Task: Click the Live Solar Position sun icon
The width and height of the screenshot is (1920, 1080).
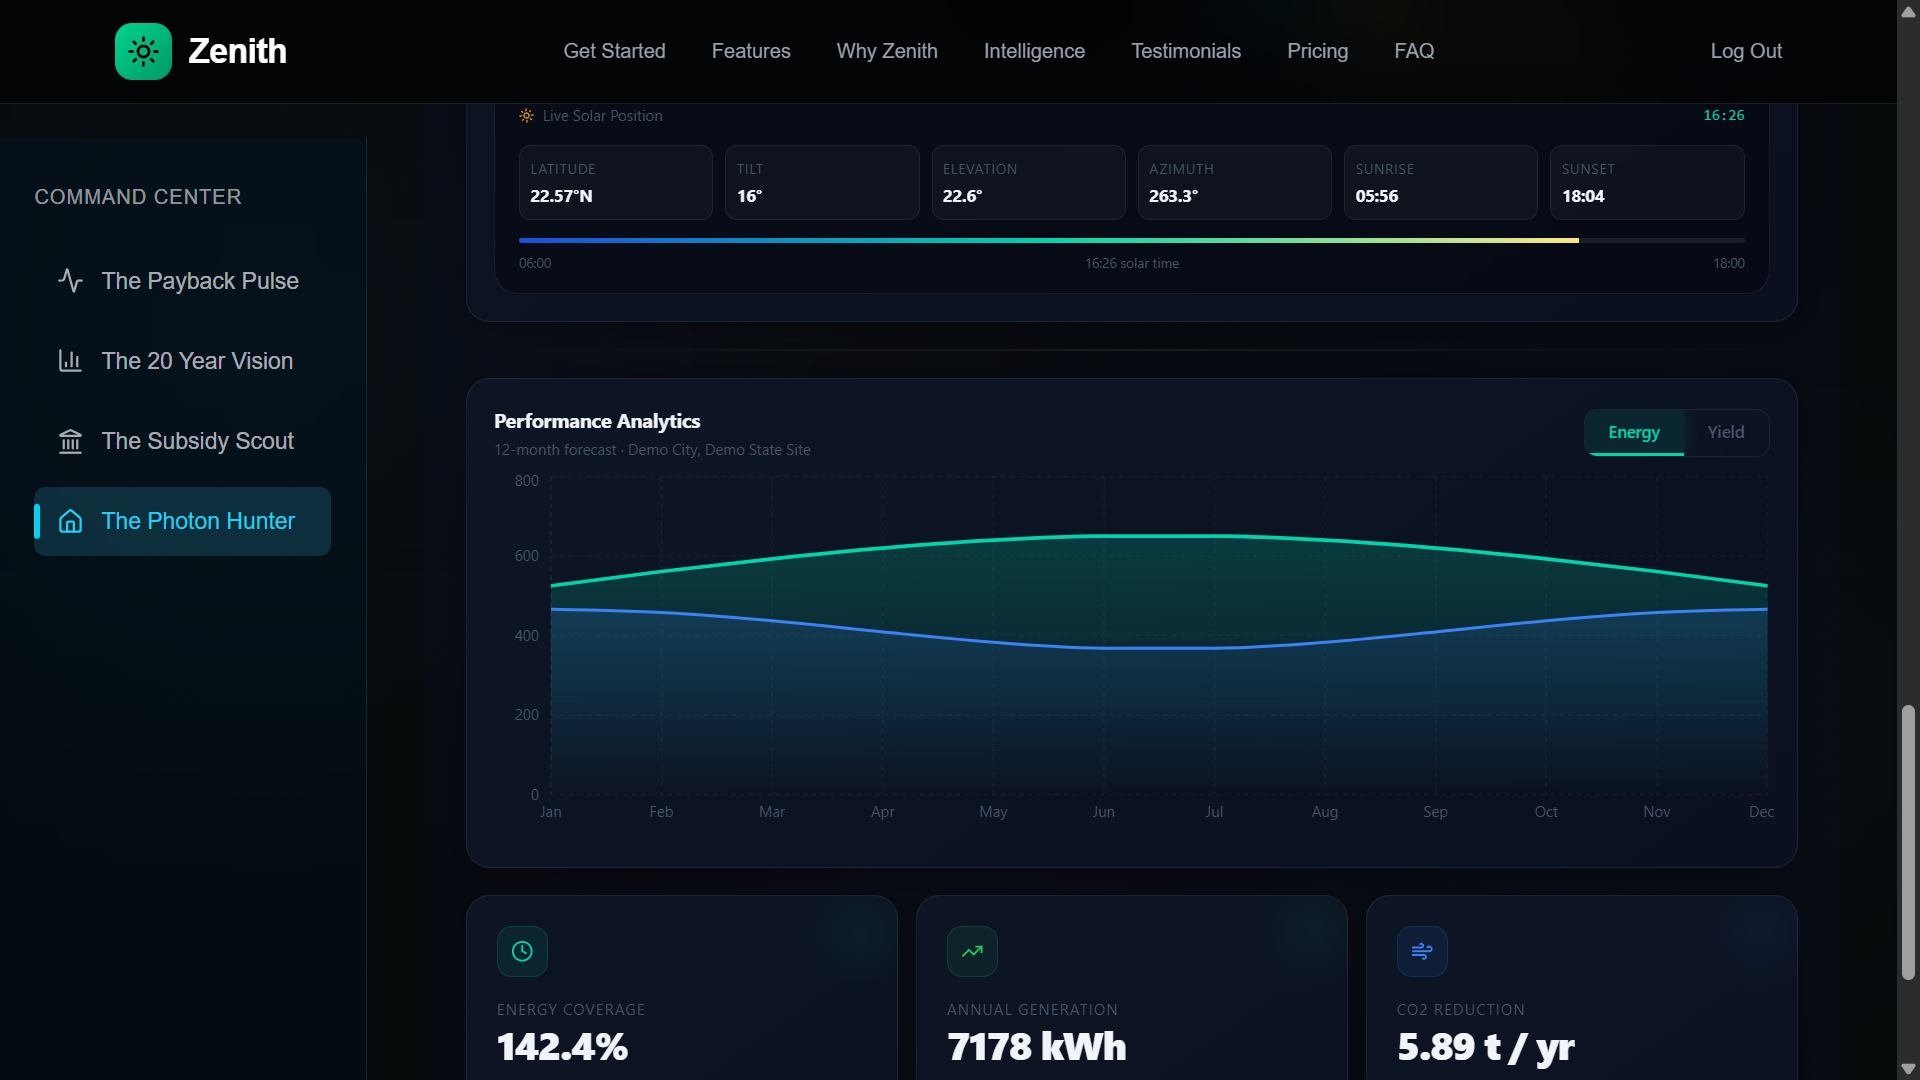Action: click(x=526, y=116)
